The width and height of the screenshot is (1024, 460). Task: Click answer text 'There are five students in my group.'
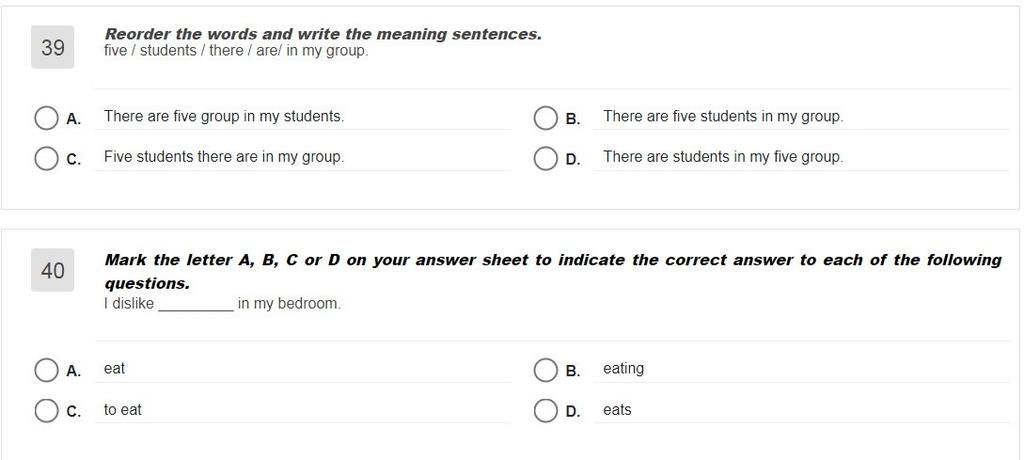[x=723, y=116]
